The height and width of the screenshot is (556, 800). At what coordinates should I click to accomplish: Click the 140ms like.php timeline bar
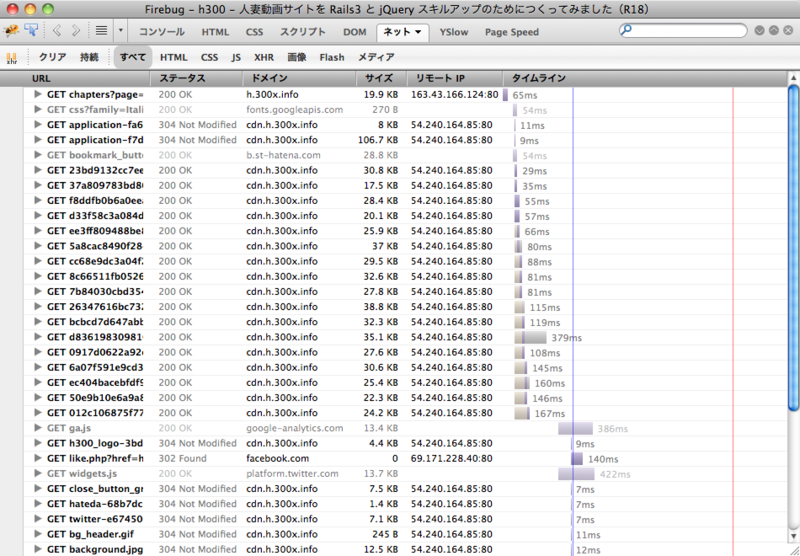[x=577, y=459]
